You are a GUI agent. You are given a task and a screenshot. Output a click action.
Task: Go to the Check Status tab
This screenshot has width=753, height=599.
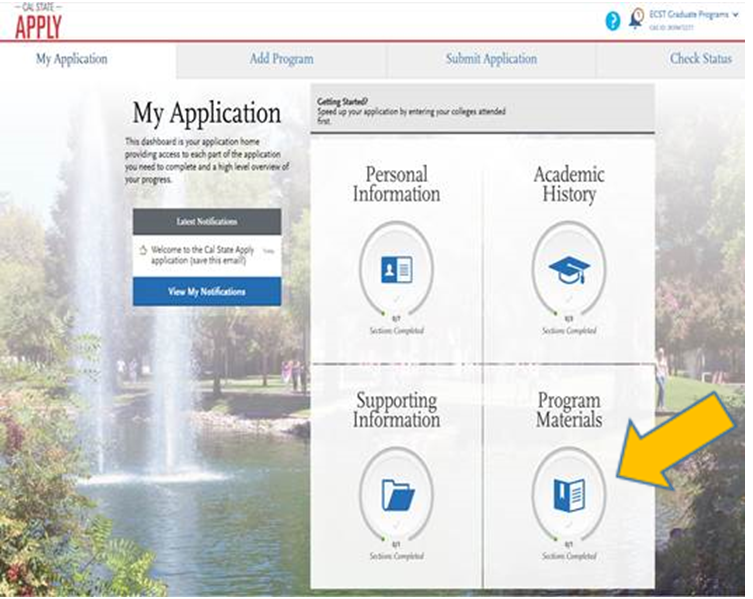[700, 59]
